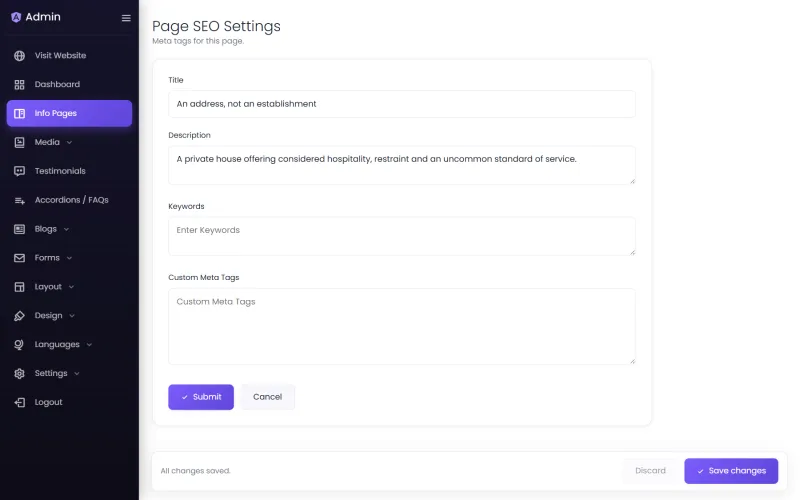Viewport: 800px width, 500px height.
Task: Click the Design pen icon
Action: point(19,316)
